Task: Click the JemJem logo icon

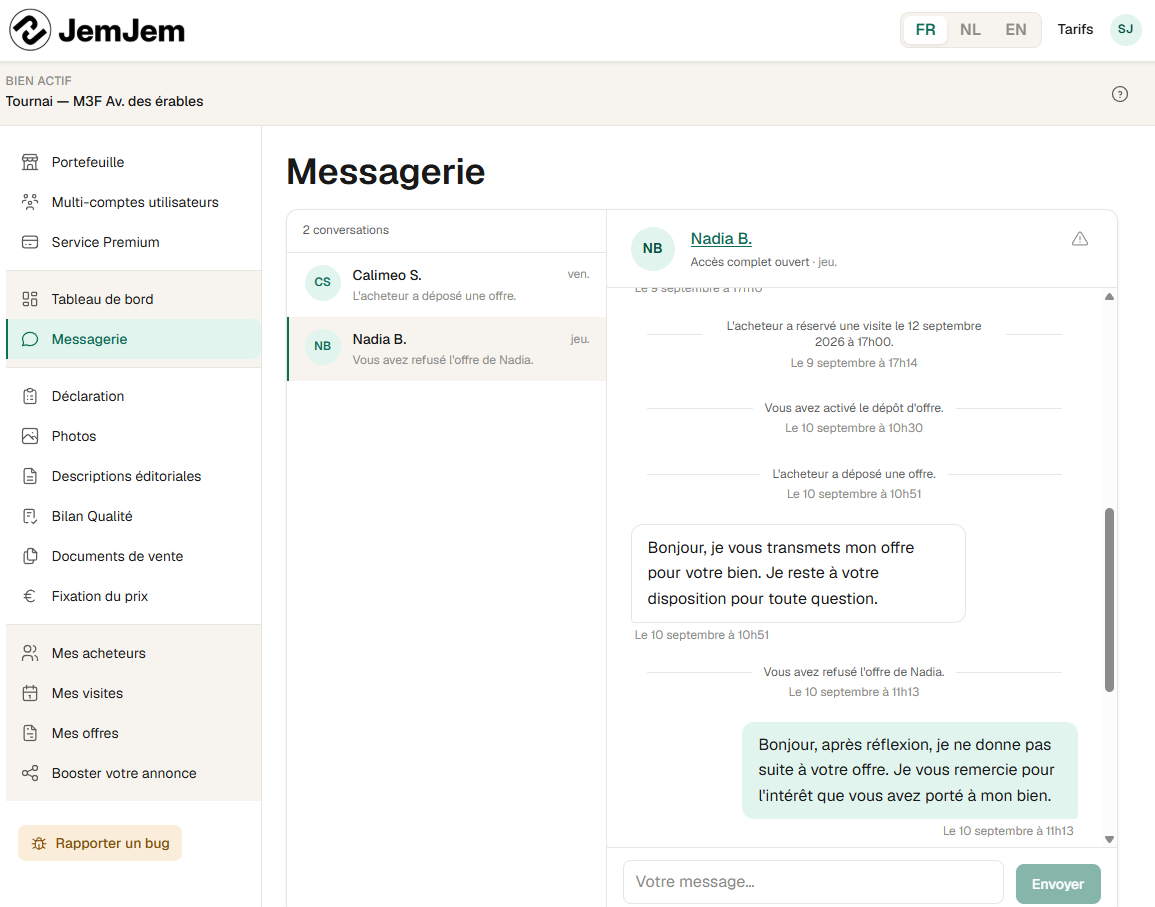Action: pos(30,30)
